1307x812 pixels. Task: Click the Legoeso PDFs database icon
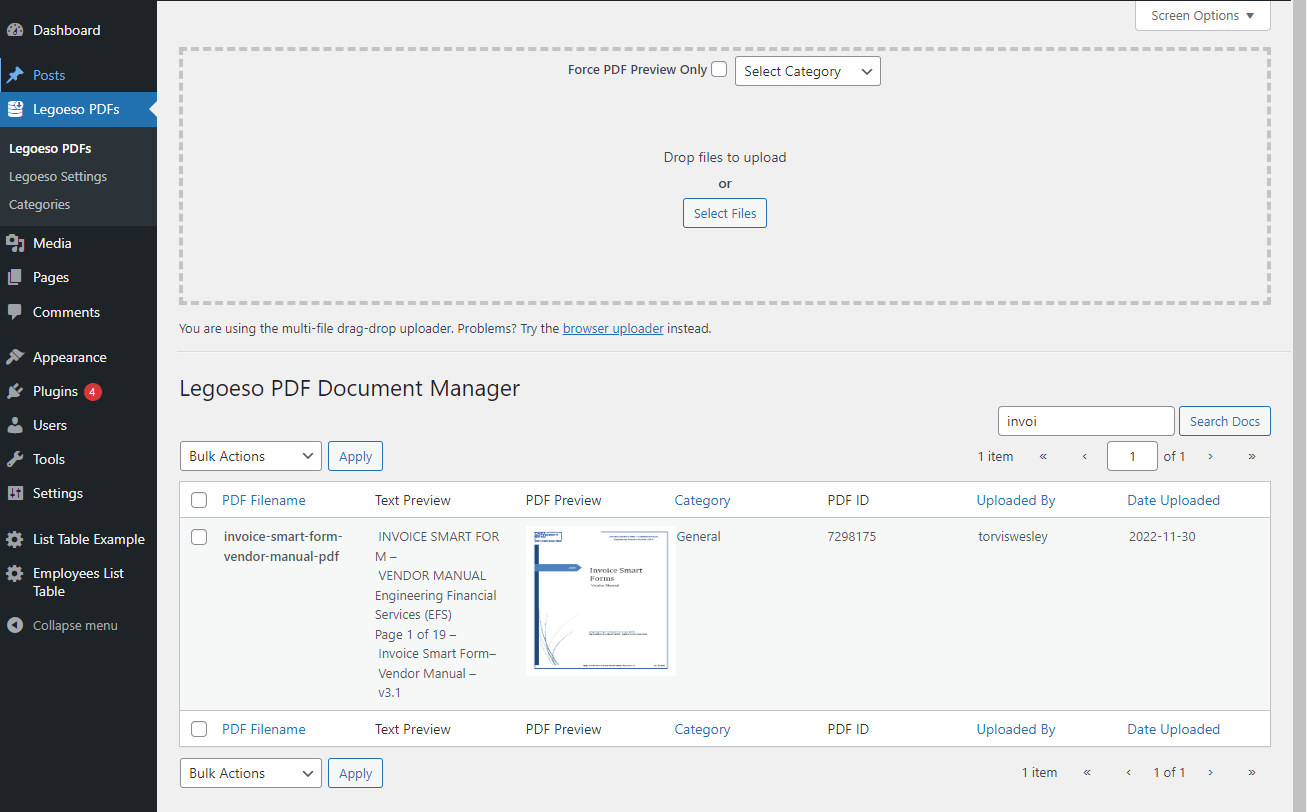click(x=15, y=109)
